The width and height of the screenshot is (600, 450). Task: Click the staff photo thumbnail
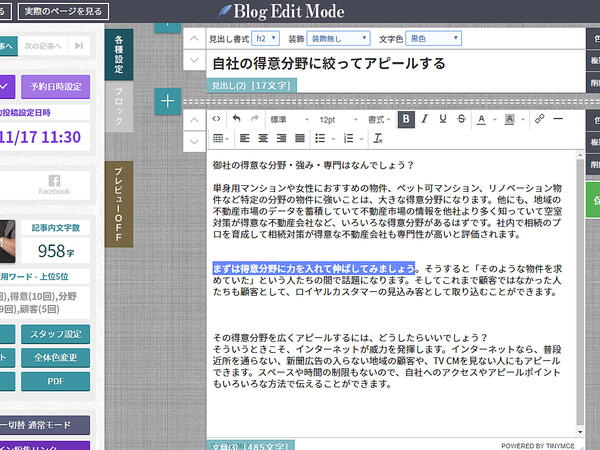tap(8, 241)
